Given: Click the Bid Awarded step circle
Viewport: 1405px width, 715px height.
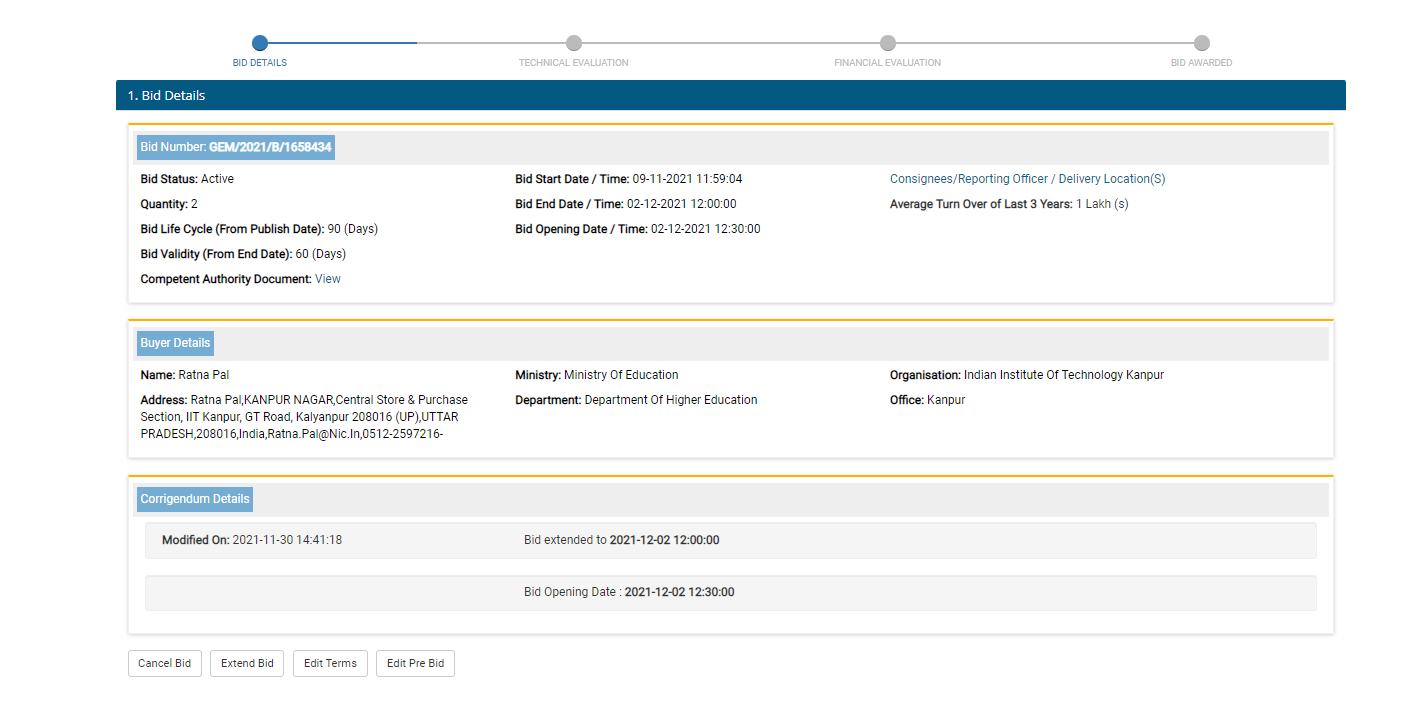Looking at the screenshot, I should [1202, 43].
